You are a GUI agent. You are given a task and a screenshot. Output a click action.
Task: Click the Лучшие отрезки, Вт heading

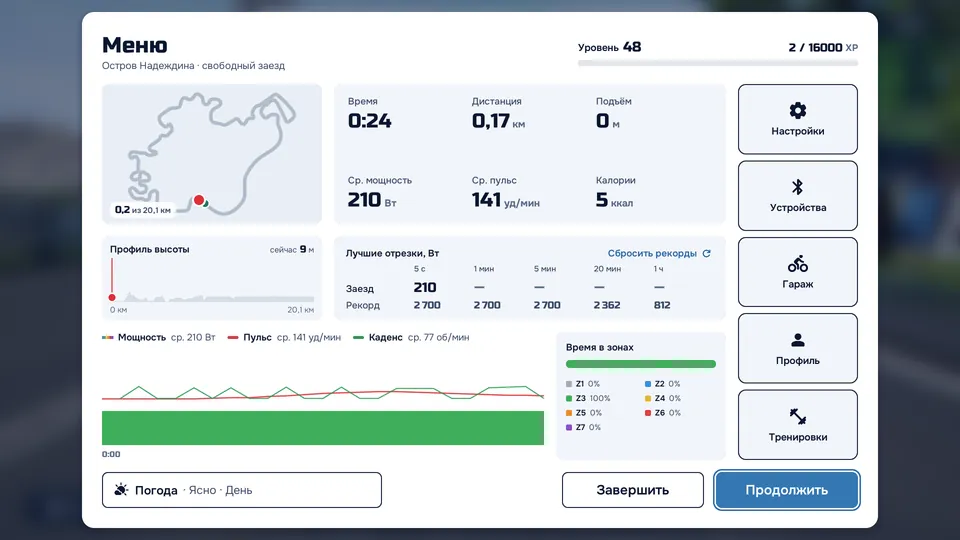tap(392, 253)
